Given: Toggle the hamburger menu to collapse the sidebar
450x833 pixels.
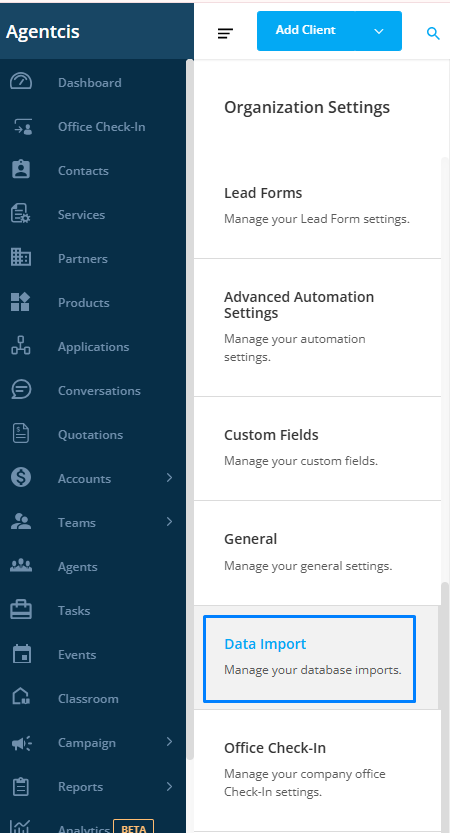Looking at the screenshot, I should point(225,33).
